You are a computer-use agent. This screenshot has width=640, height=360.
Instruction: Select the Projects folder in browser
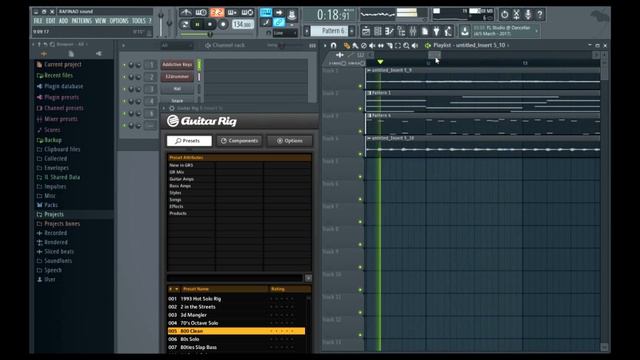point(53,214)
